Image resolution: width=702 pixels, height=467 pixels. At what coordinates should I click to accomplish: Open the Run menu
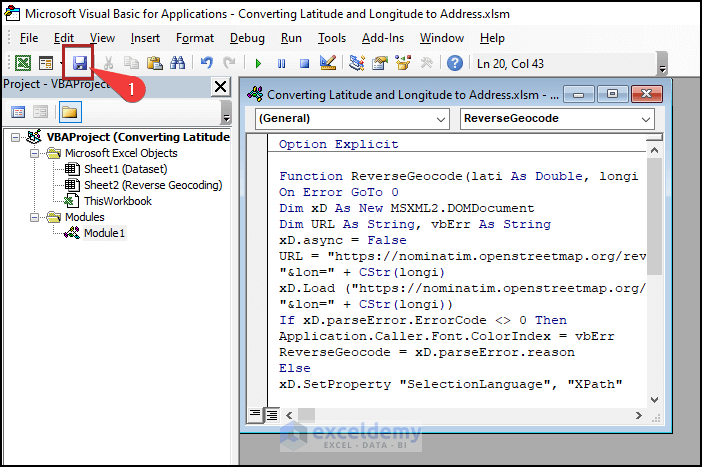click(291, 38)
